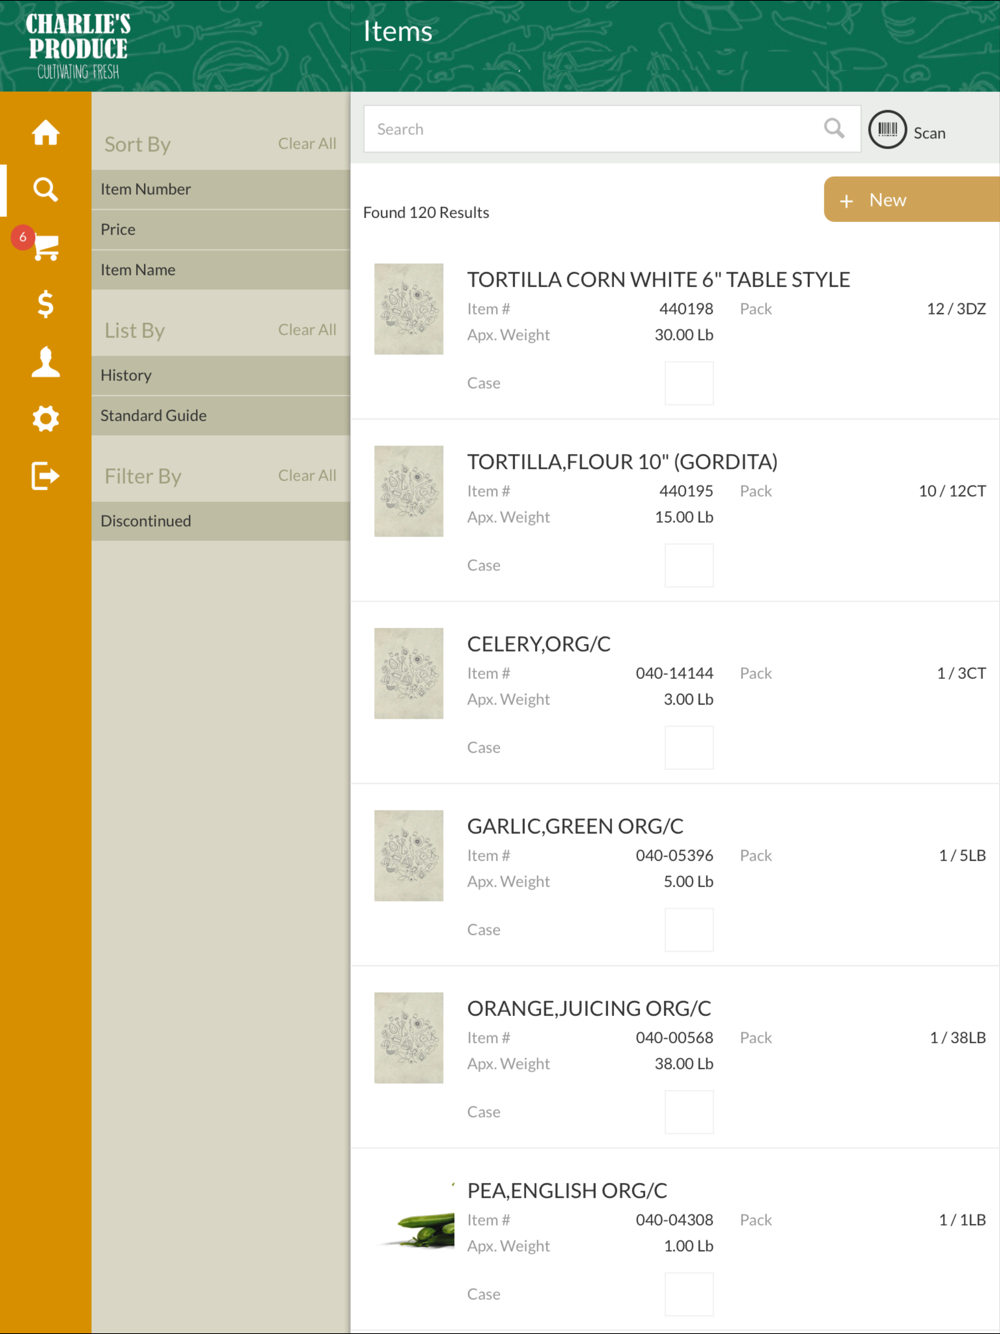Tap Case quantity box for Garlic Green
Image resolution: width=1000 pixels, height=1334 pixels.
coord(689,929)
